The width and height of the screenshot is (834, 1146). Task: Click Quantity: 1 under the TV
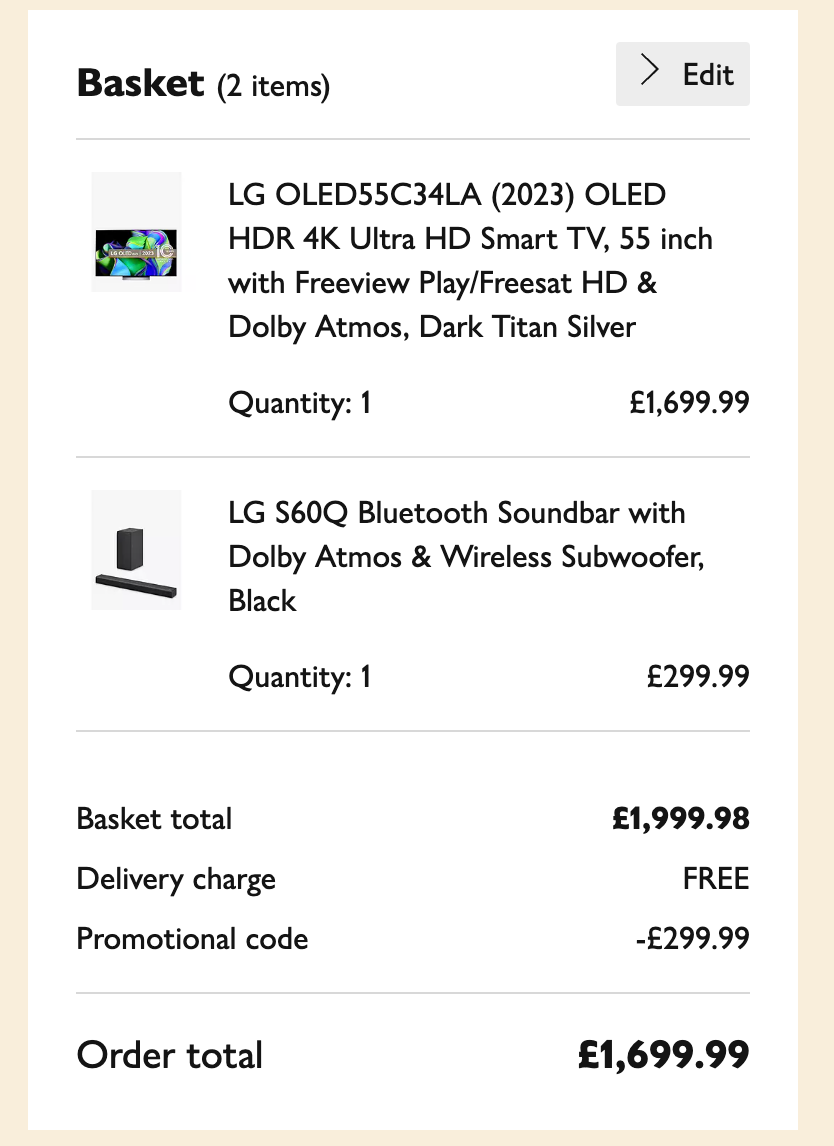coord(300,404)
